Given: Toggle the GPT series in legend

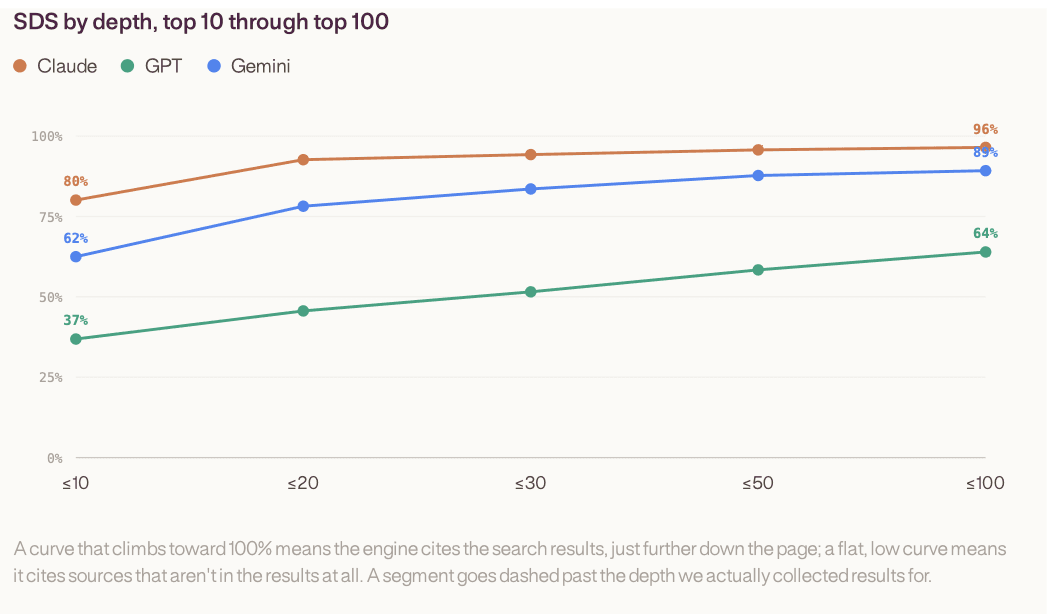Looking at the screenshot, I should click(152, 66).
